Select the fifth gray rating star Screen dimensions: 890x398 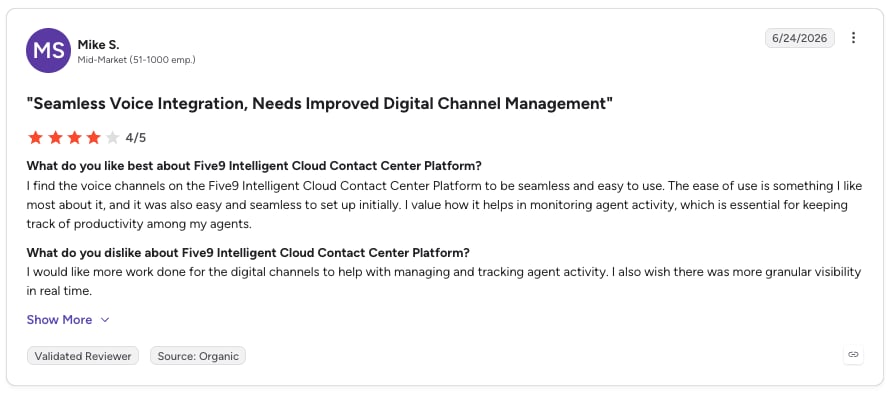coord(113,137)
